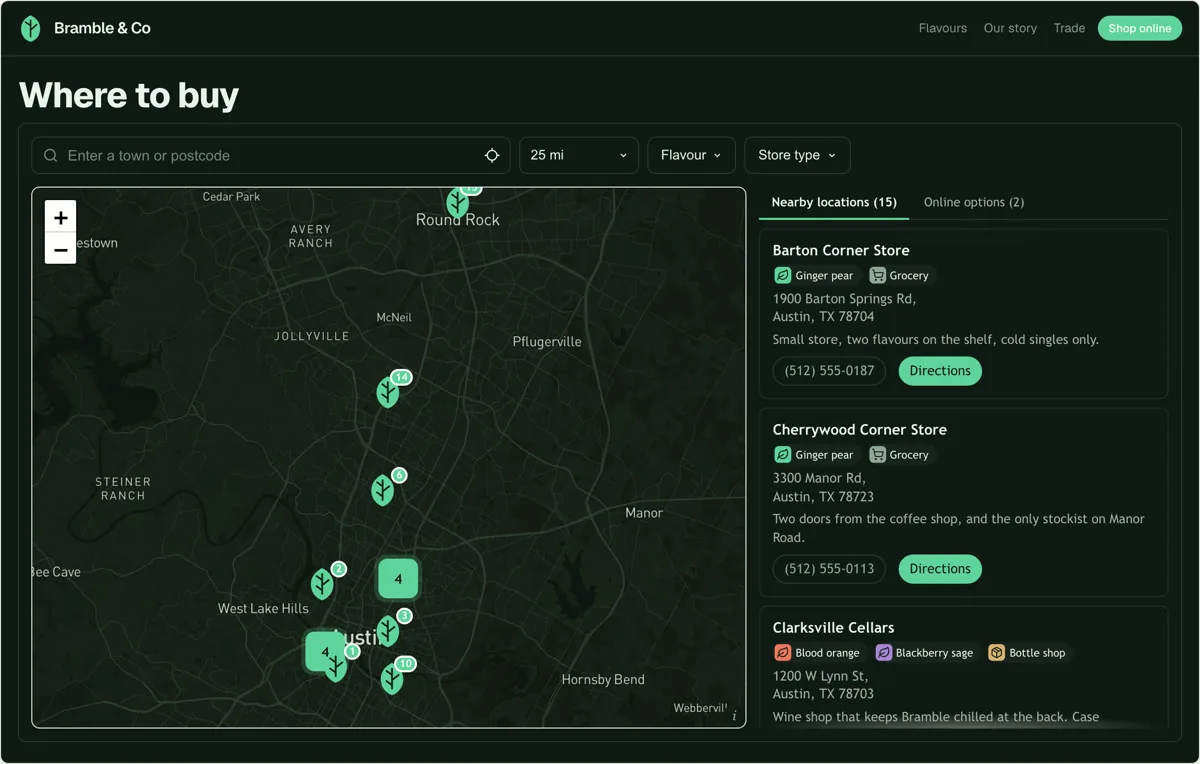This screenshot has height=764, width=1200.
Task: Call (512) 555-0113
Action: (829, 568)
